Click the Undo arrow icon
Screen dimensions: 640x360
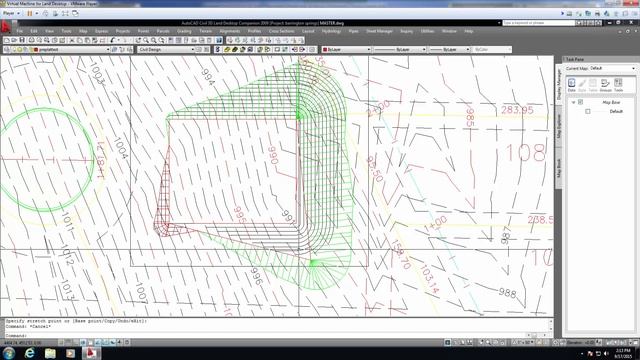click(x=113, y=40)
